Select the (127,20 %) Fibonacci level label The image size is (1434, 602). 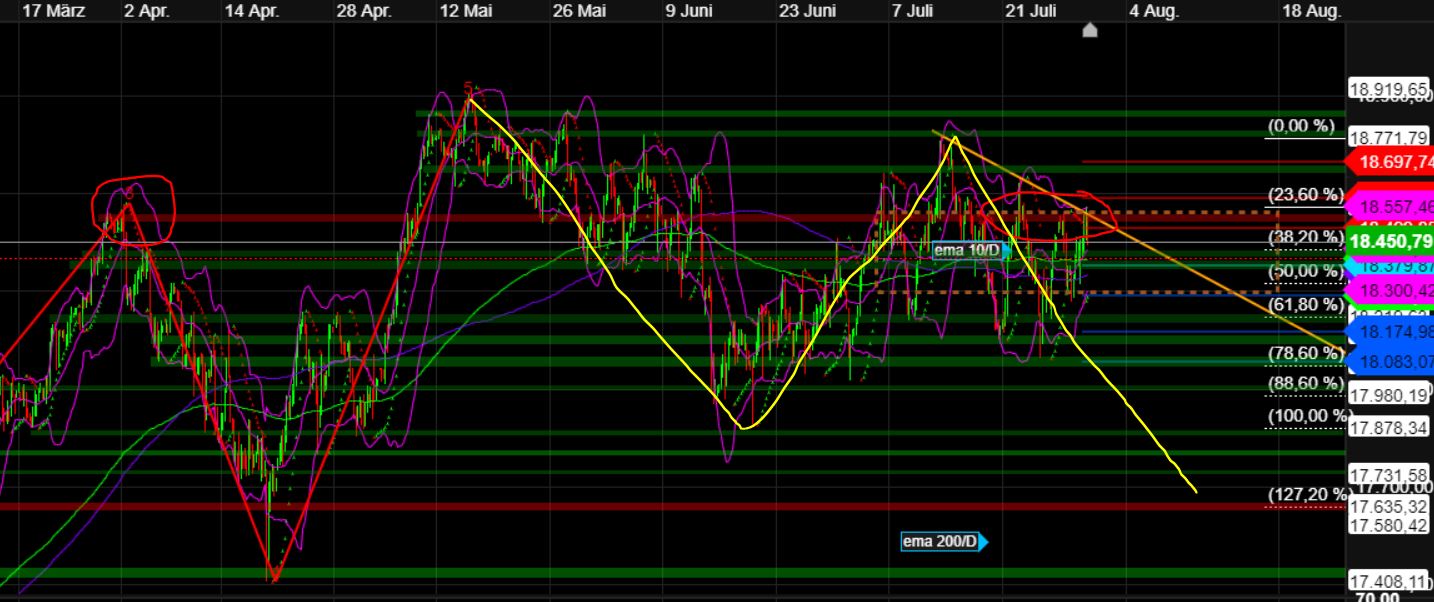(x=1309, y=494)
